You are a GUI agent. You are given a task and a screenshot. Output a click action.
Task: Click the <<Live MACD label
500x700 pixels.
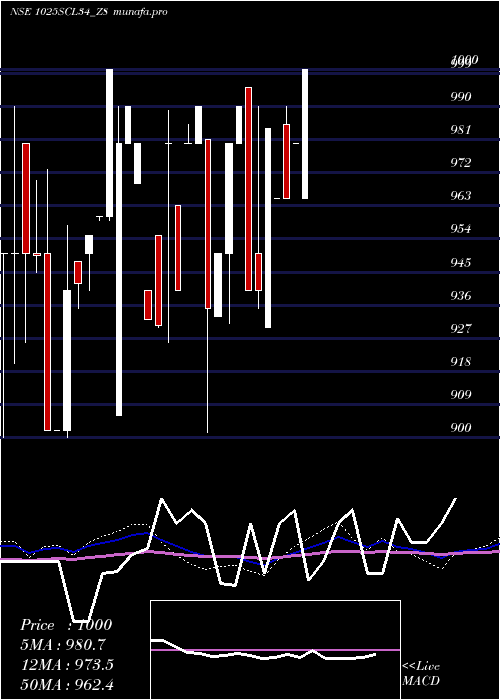click(x=421, y=673)
